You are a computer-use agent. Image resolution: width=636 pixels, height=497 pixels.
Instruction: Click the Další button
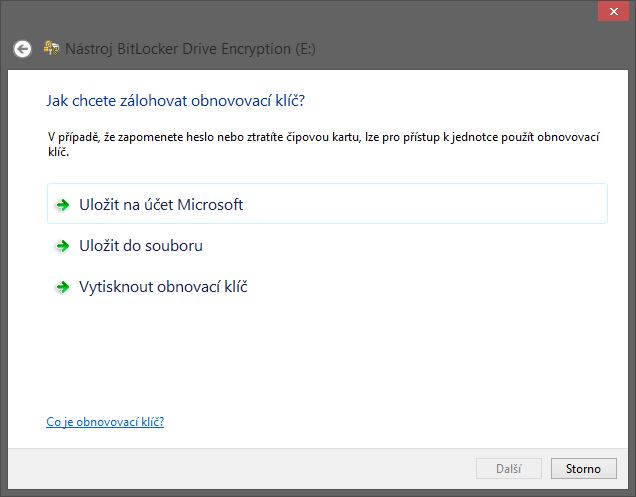click(x=509, y=469)
